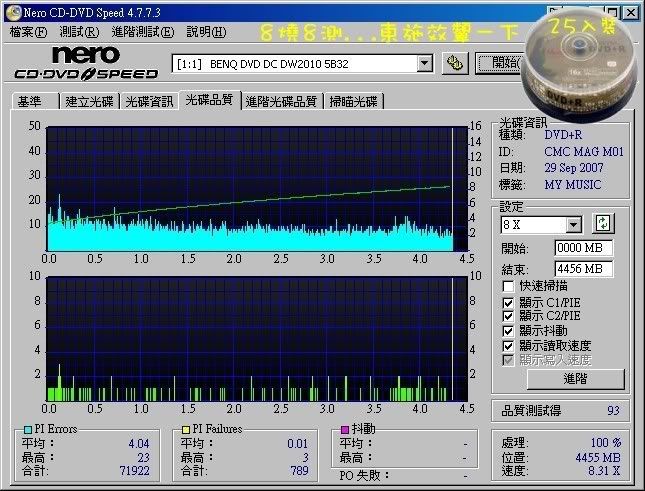645x491 pixels.
Task: Click the date 29 Sep 2007
Action: 574,168
